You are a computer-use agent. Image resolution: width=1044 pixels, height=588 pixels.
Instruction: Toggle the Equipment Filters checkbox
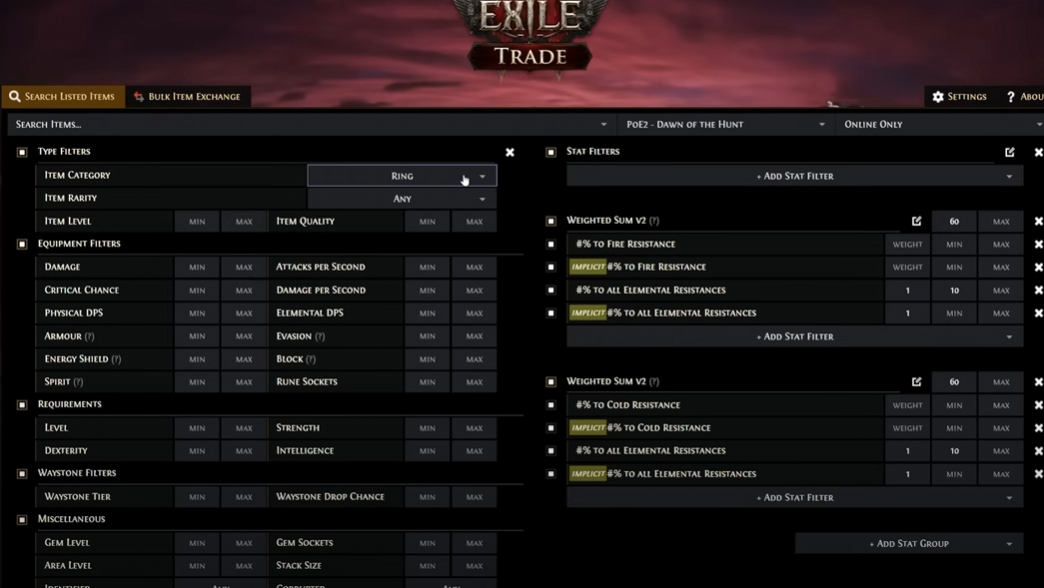tap(22, 243)
